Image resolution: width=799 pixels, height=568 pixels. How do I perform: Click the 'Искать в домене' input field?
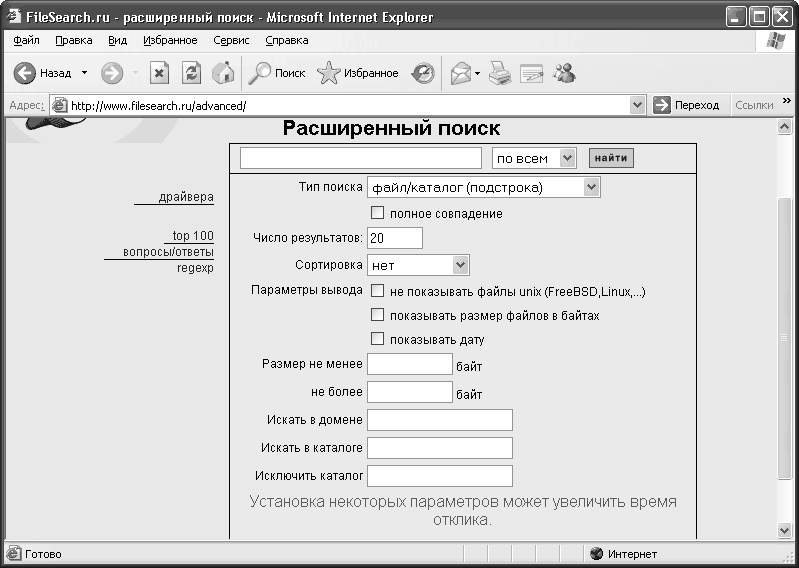[x=440, y=420]
